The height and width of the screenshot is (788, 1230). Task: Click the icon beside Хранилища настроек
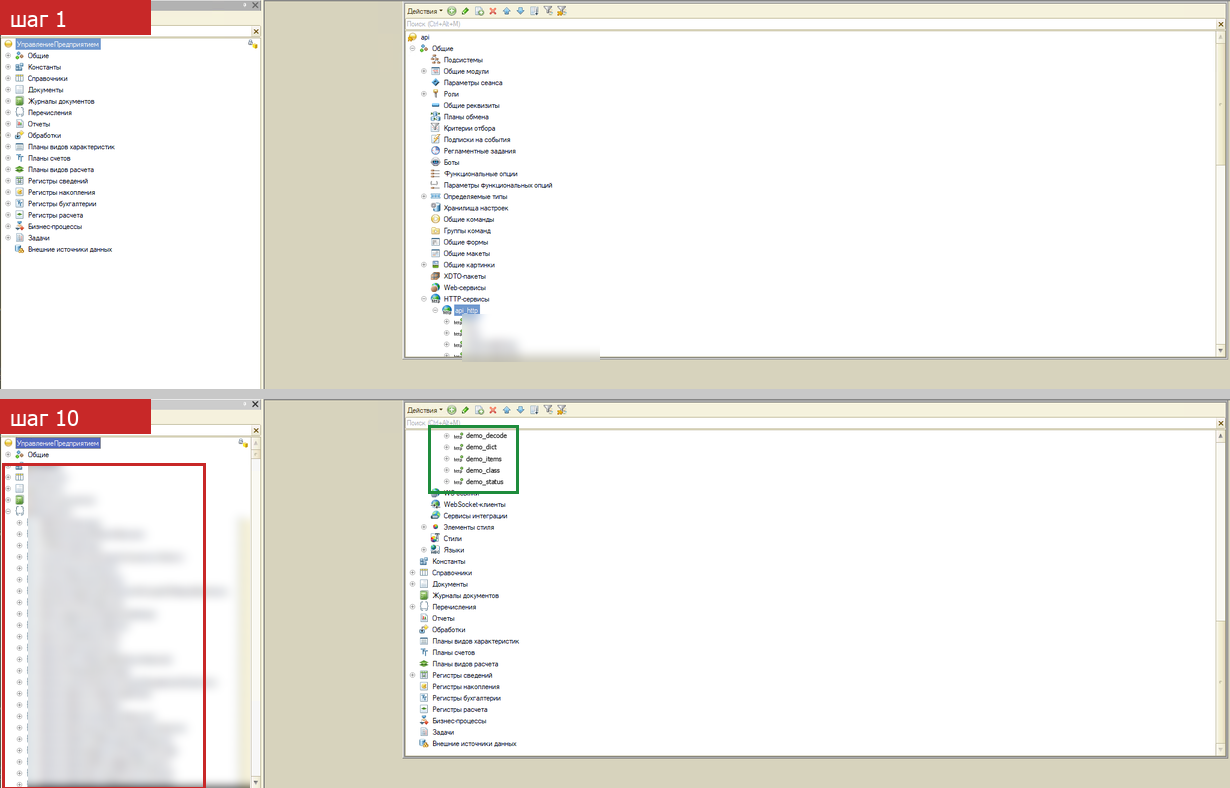click(x=435, y=208)
